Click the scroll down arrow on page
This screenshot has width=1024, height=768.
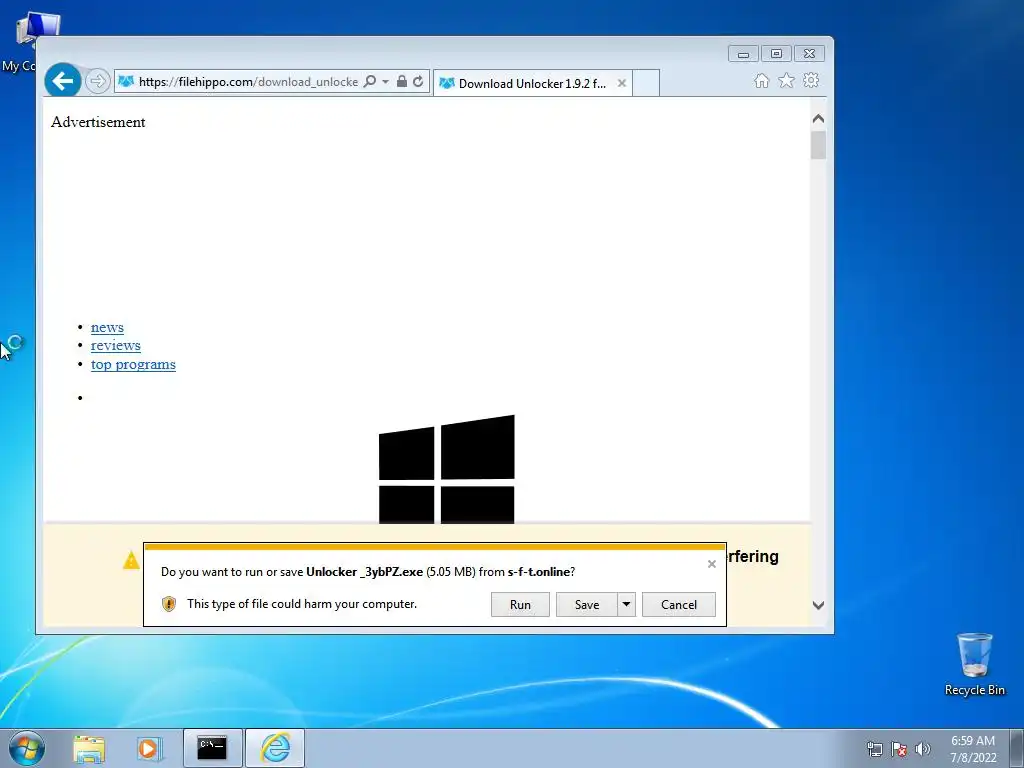[818, 605]
